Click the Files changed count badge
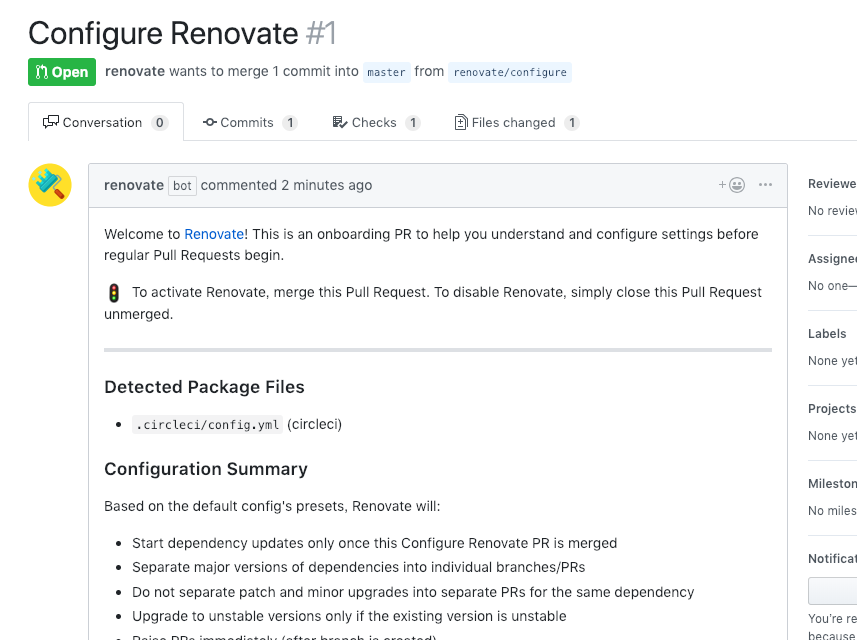857x640 pixels. [572, 122]
